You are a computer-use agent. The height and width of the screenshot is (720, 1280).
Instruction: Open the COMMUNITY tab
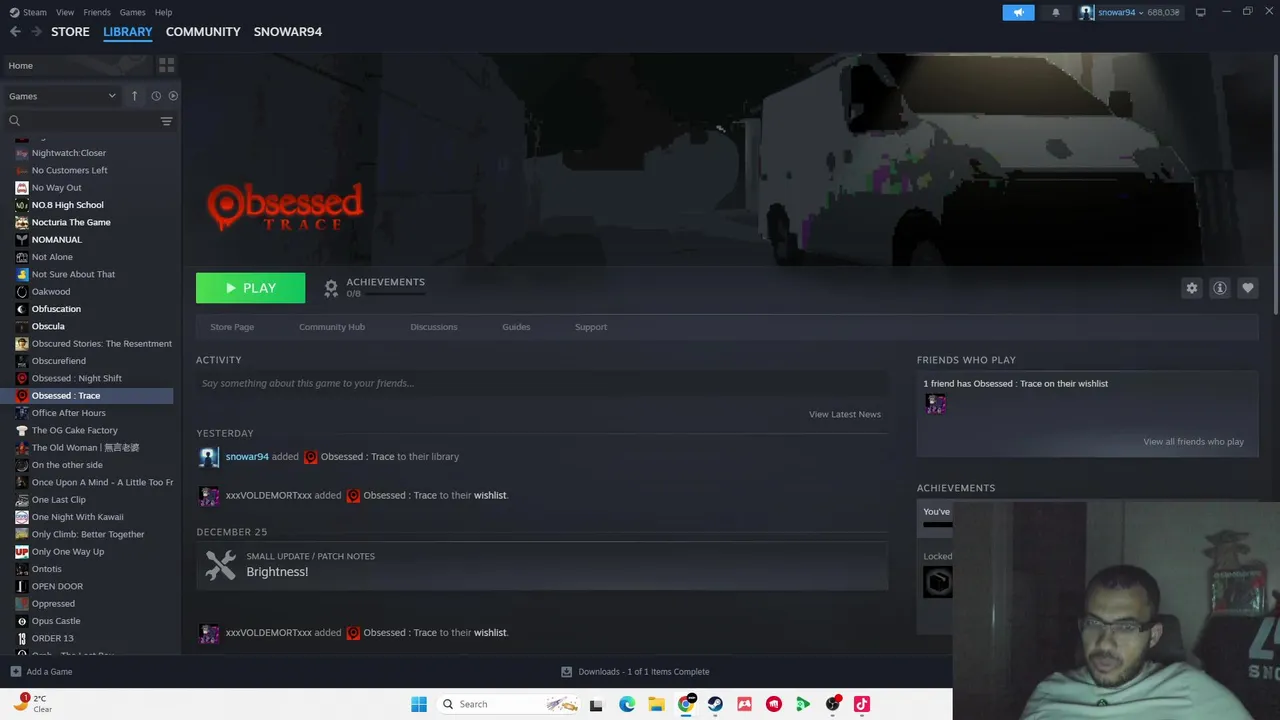[203, 31]
